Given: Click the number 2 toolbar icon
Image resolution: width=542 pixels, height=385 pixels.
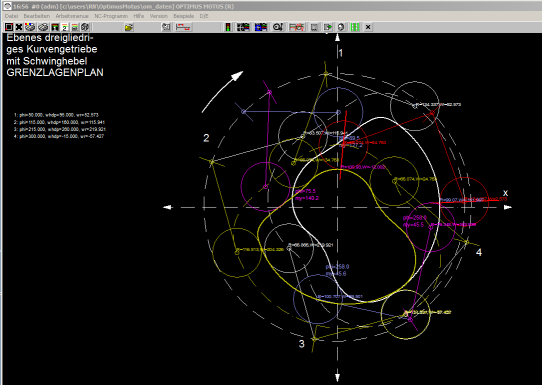Looking at the screenshot, I should click(64, 27).
